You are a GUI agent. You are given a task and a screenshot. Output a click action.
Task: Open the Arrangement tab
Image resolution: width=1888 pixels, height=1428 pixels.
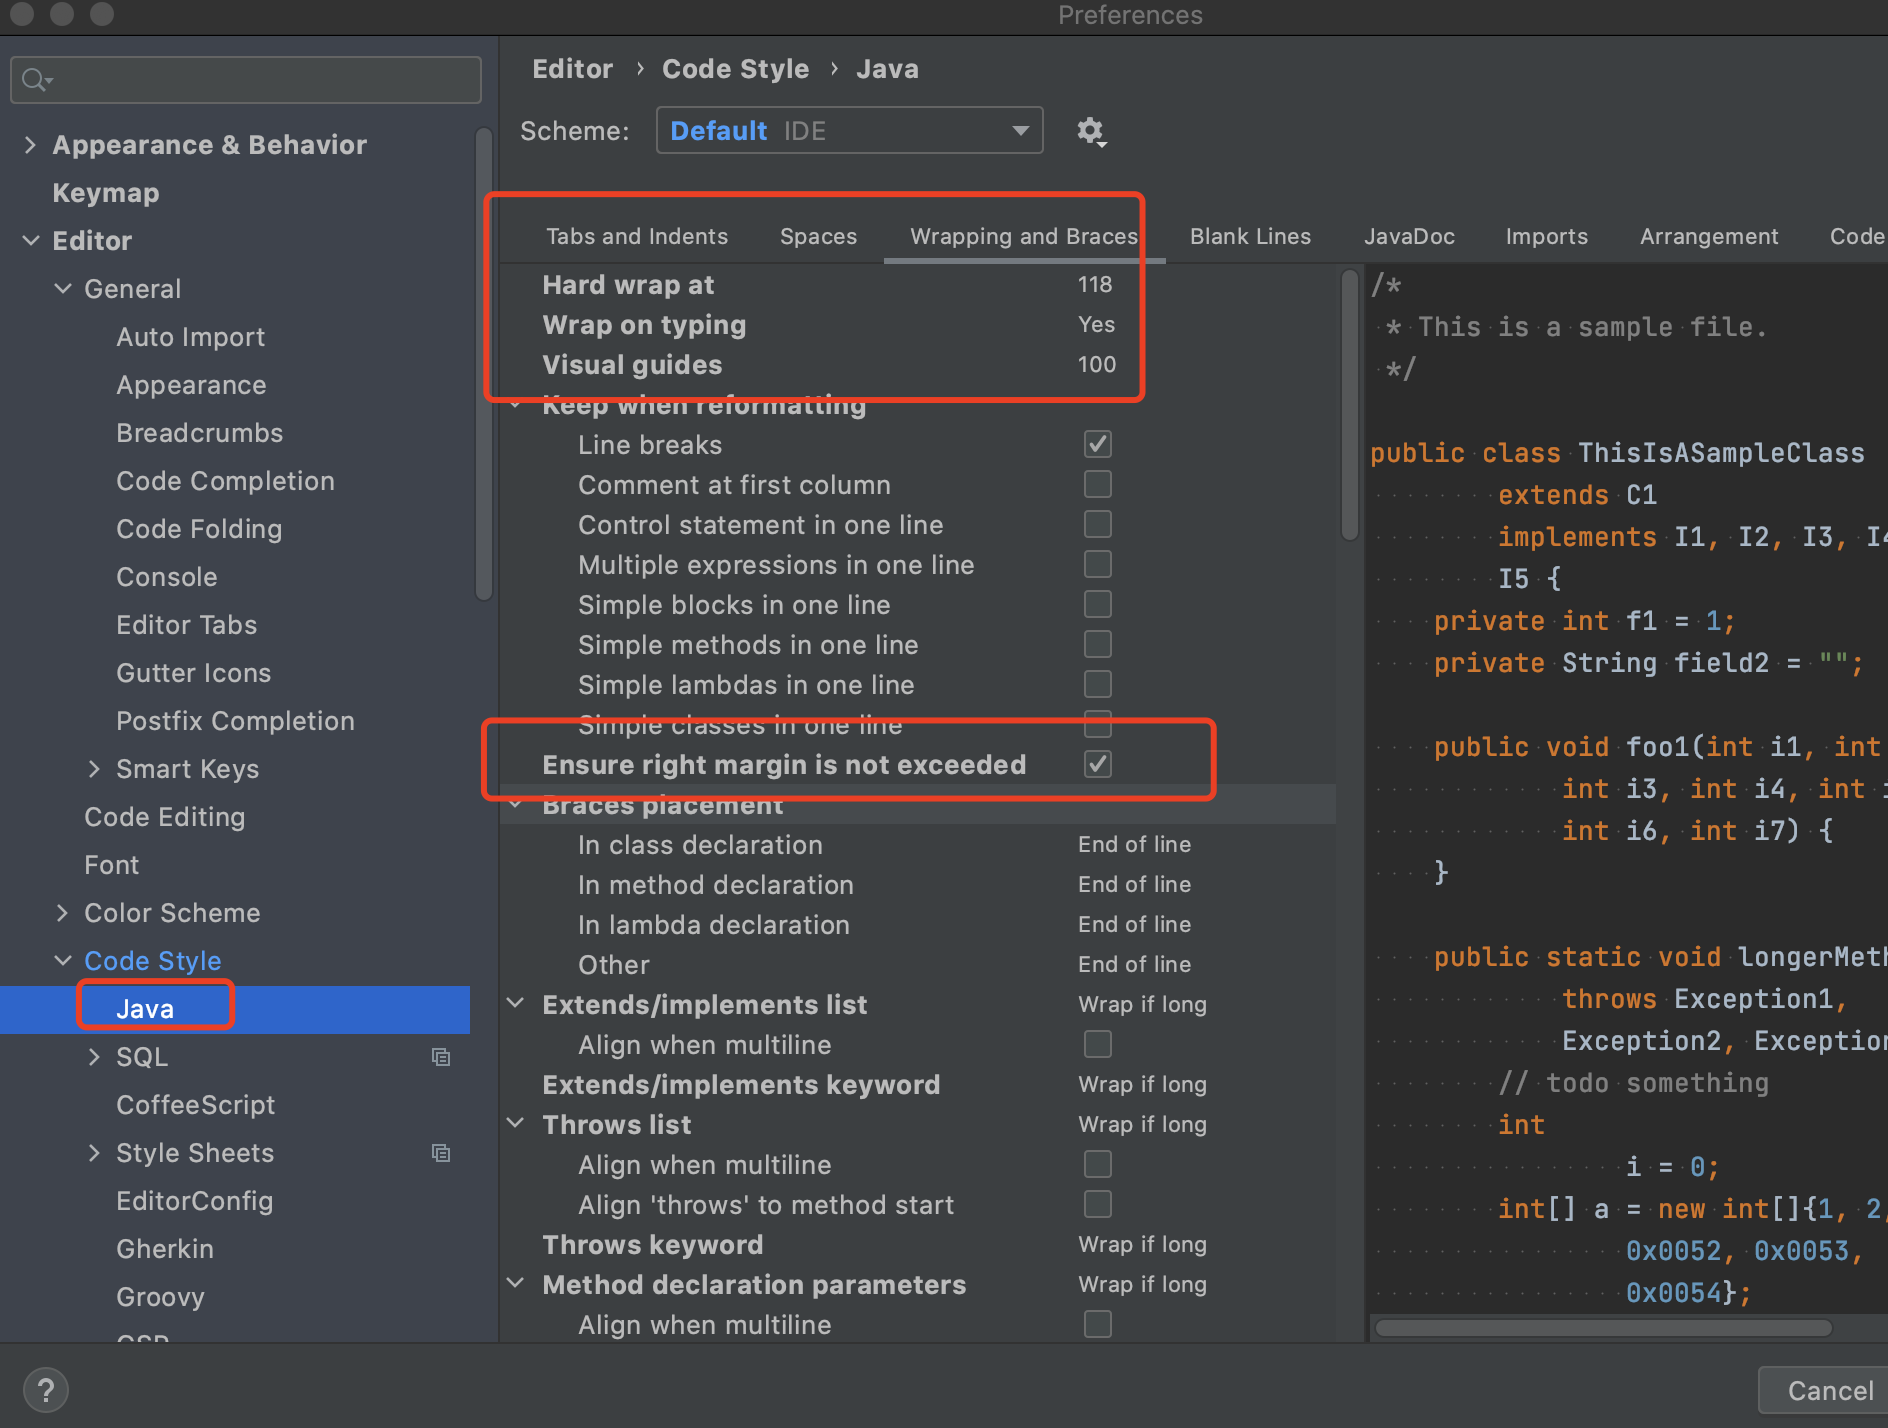(1709, 237)
